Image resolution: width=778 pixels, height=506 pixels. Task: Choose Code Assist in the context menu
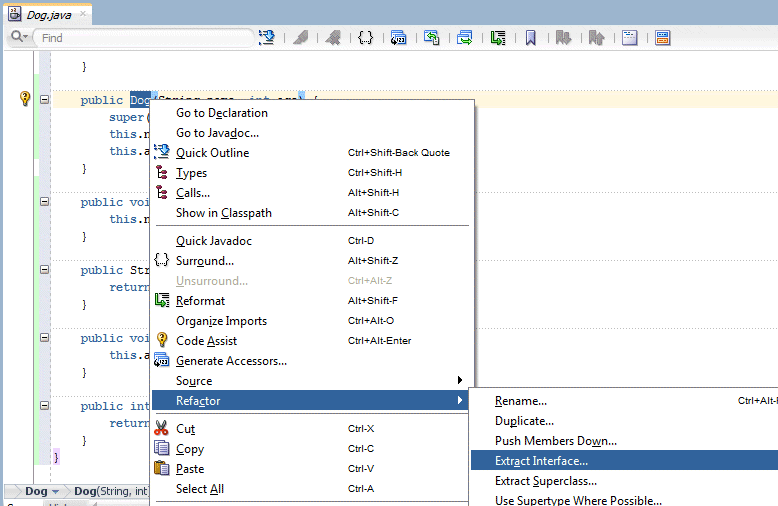tap(313, 341)
